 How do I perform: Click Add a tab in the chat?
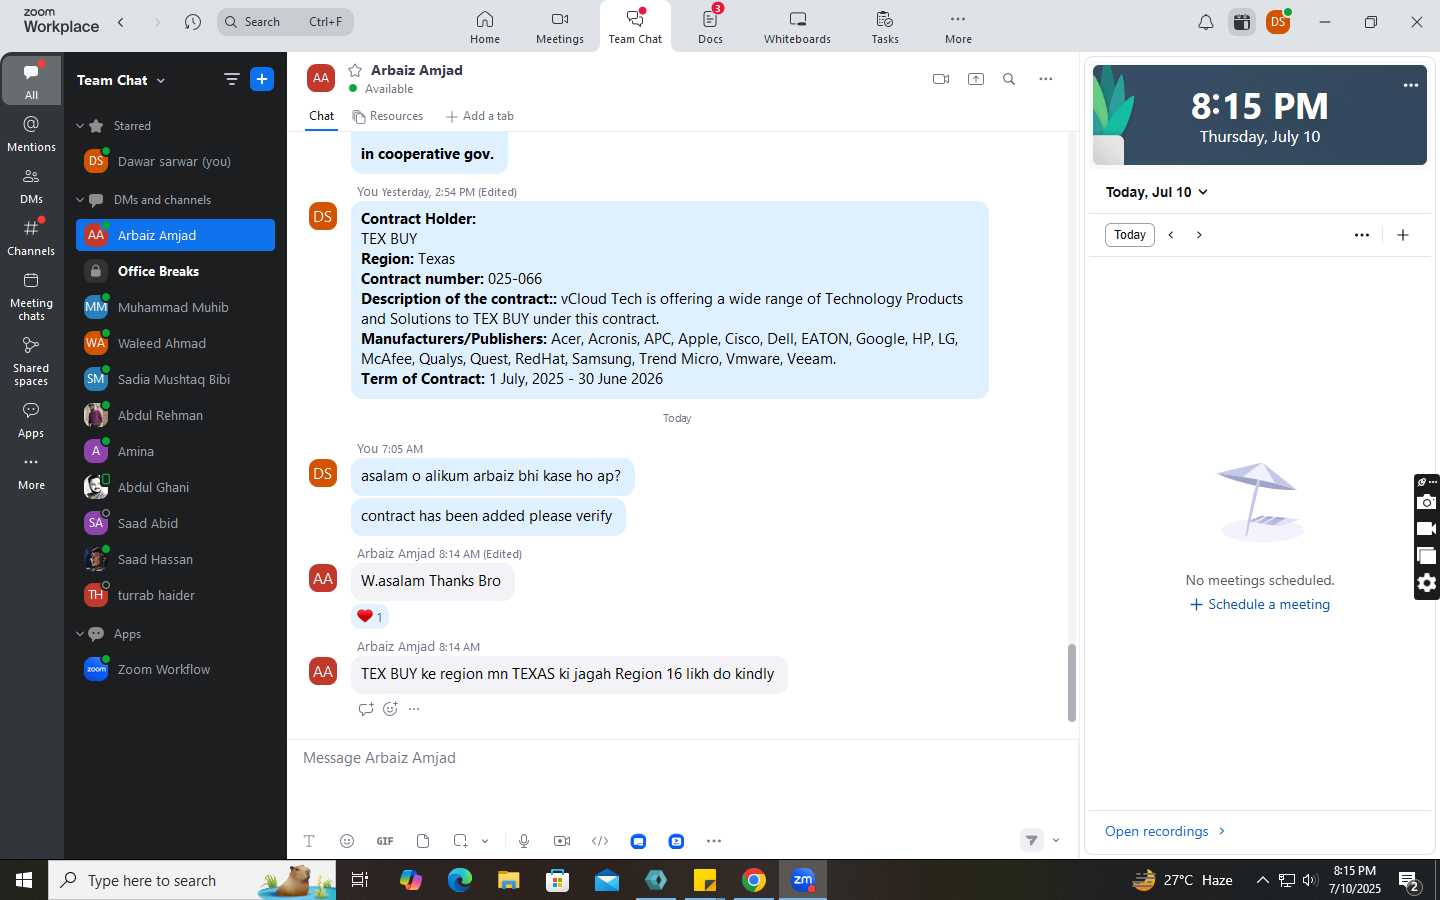point(480,116)
